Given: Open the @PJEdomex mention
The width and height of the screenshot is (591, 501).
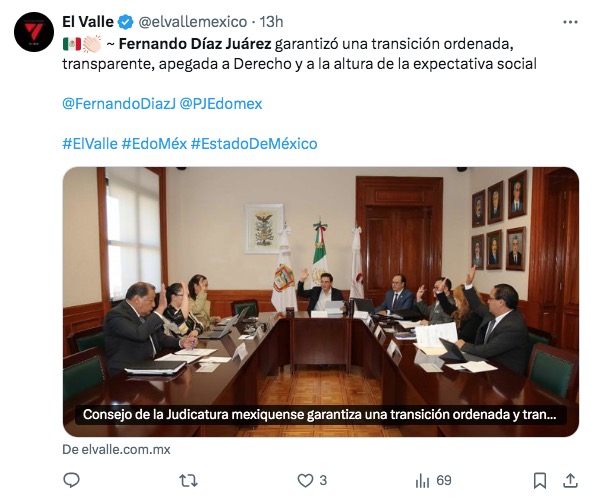Looking at the screenshot, I should (220, 104).
